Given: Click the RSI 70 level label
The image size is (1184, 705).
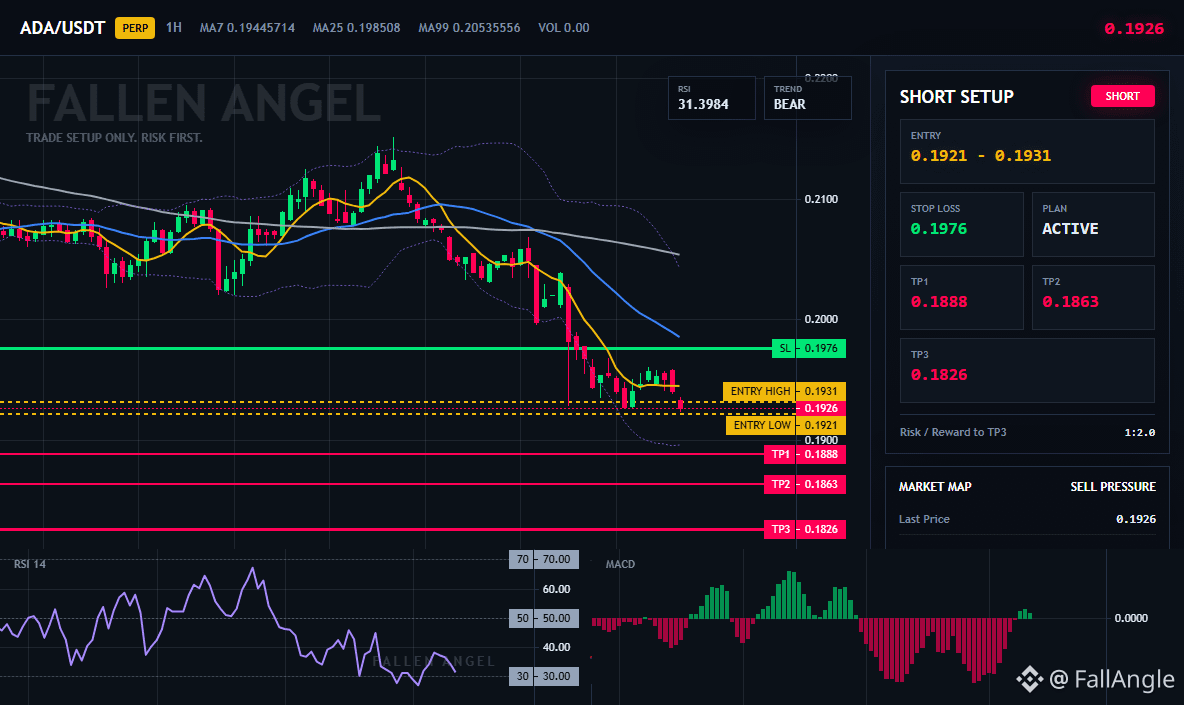Looking at the screenshot, I should [544, 559].
